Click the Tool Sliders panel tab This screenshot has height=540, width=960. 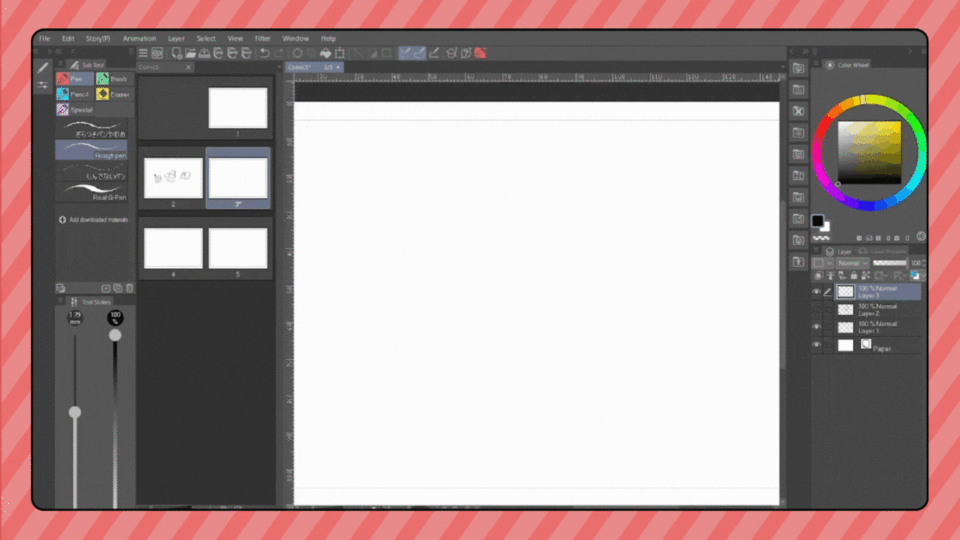(x=91, y=302)
